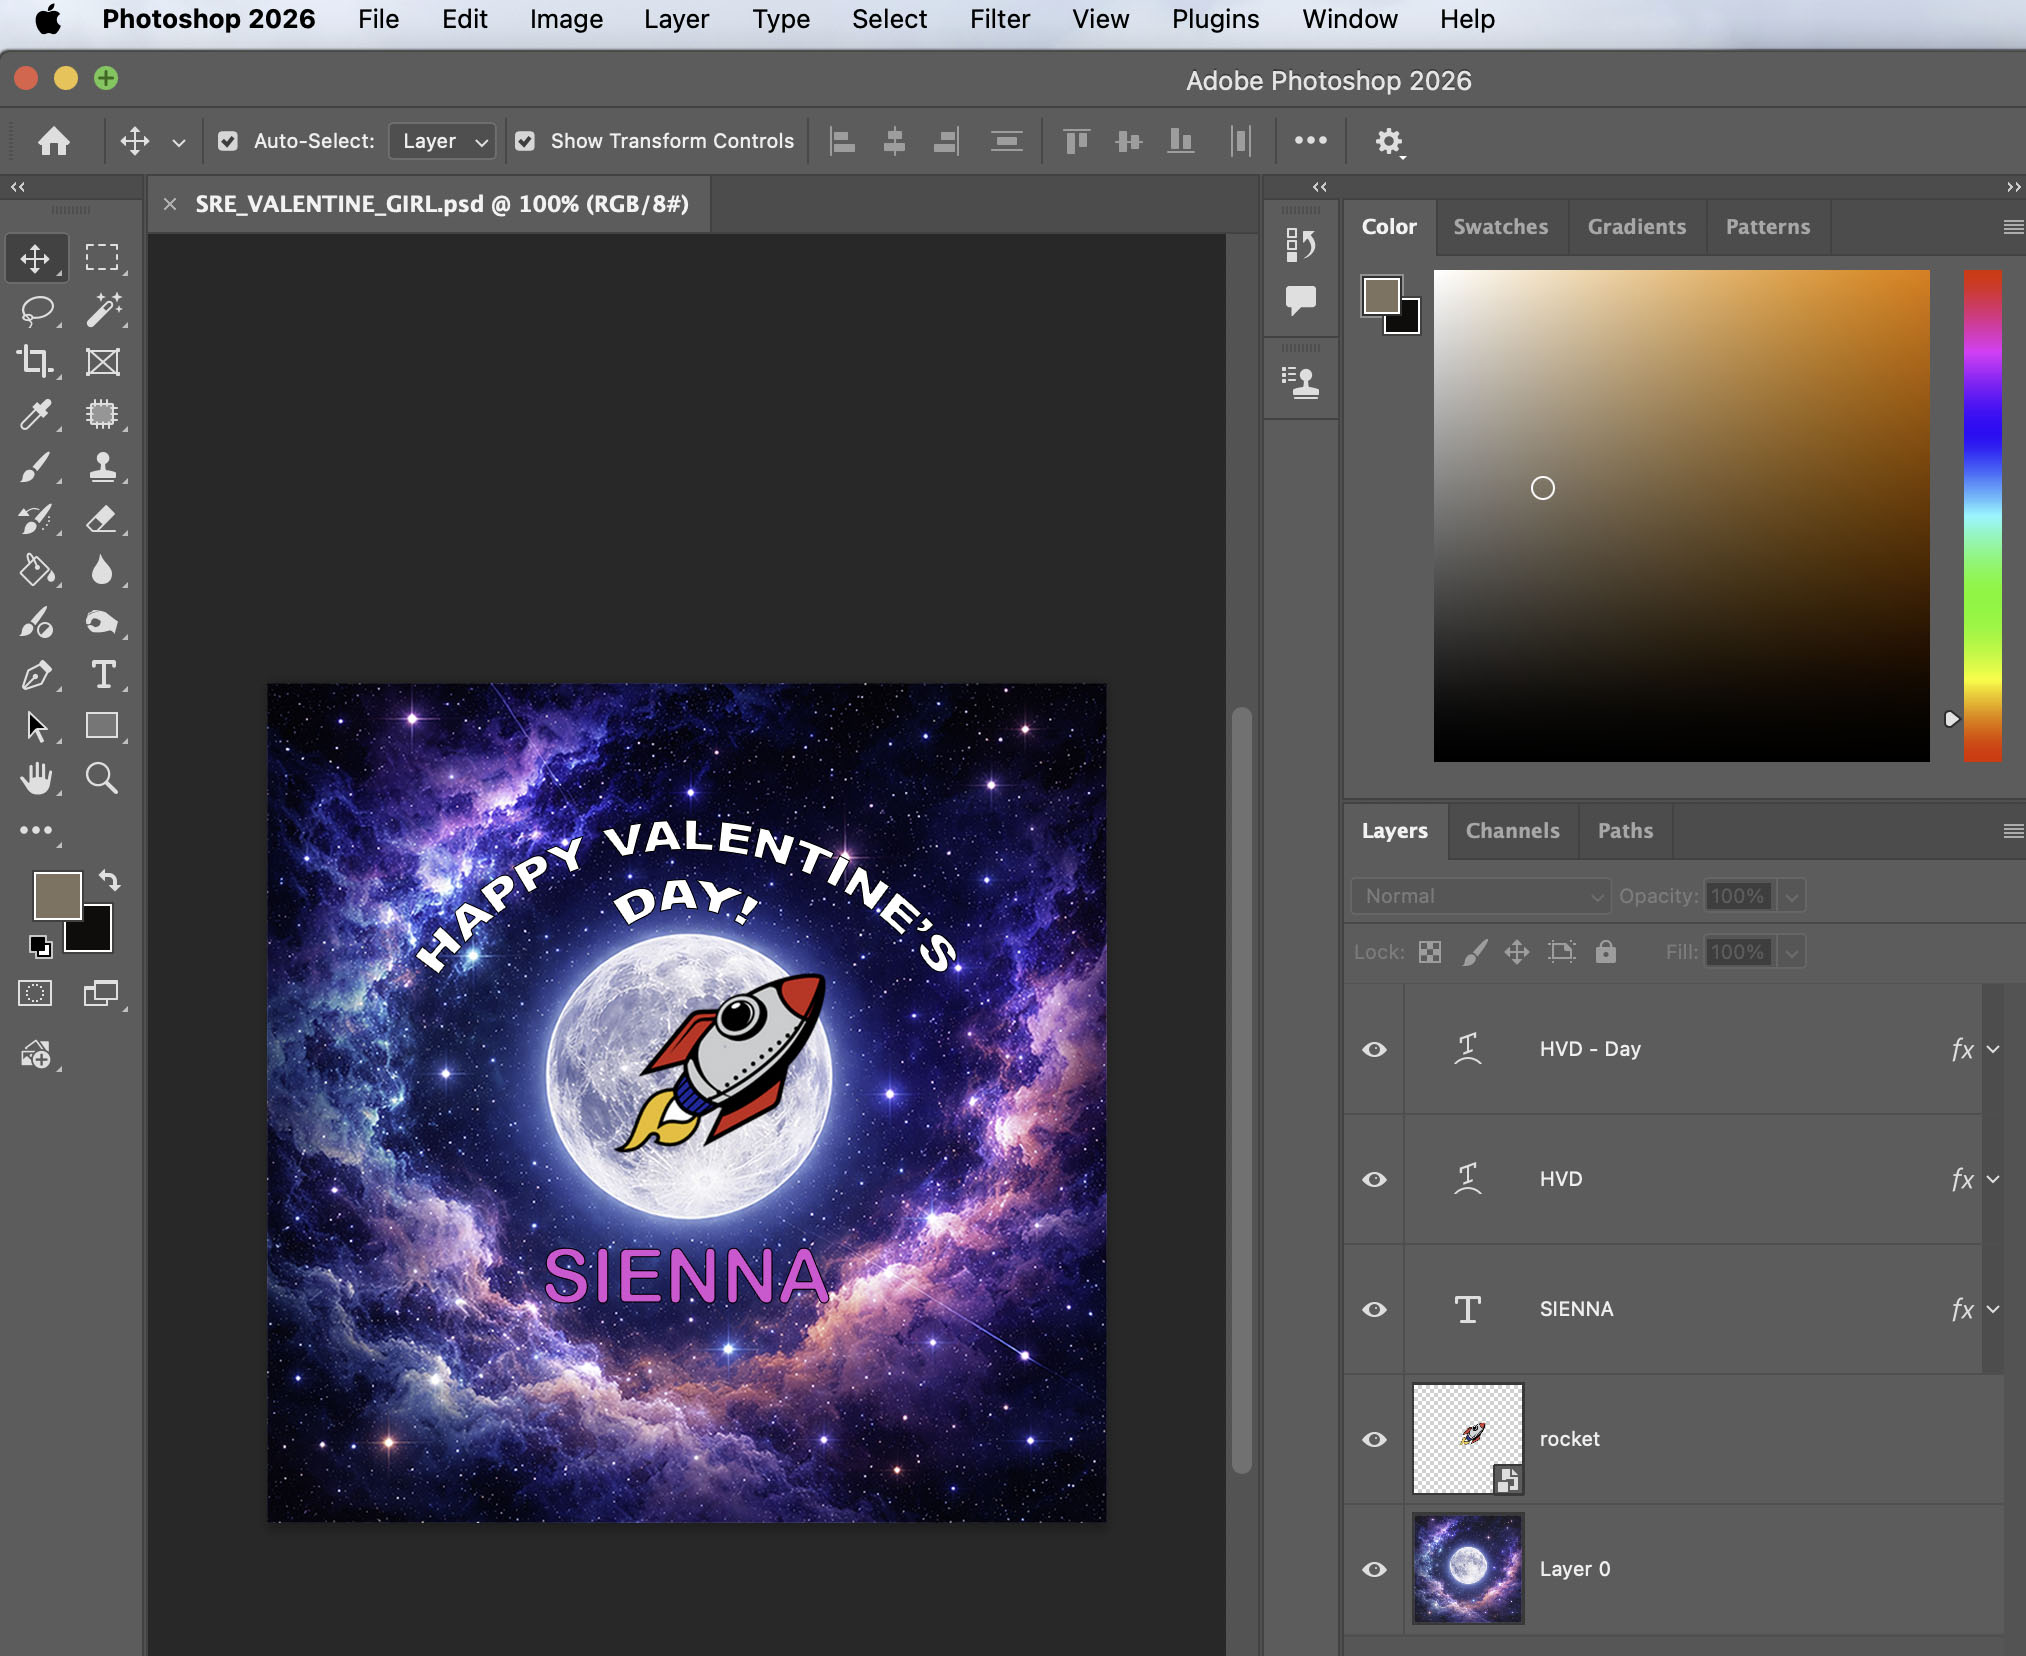
Task: Select the Lasso tool
Action: coord(37,310)
